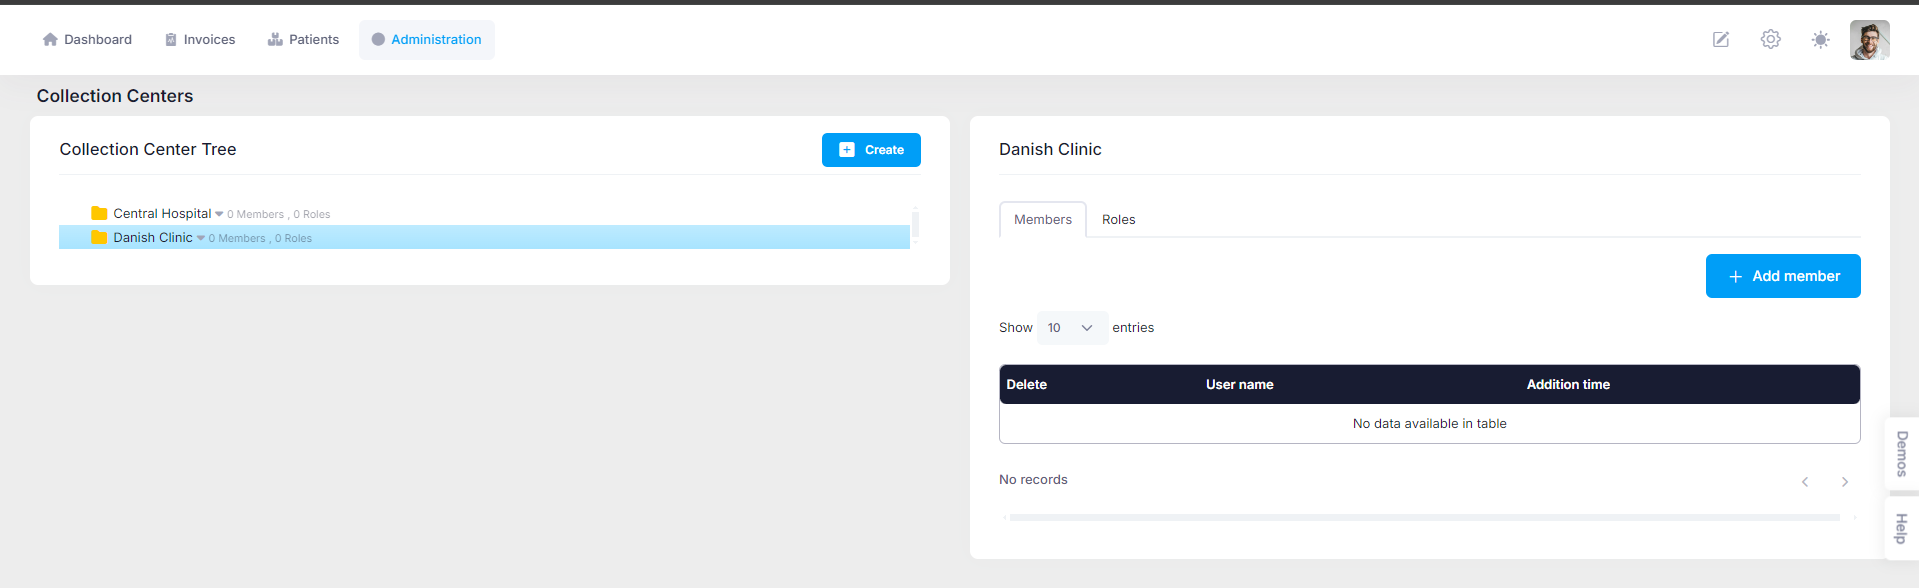
Task: Expand the Central Hospital dropdown caret
Action: click(x=219, y=214)
